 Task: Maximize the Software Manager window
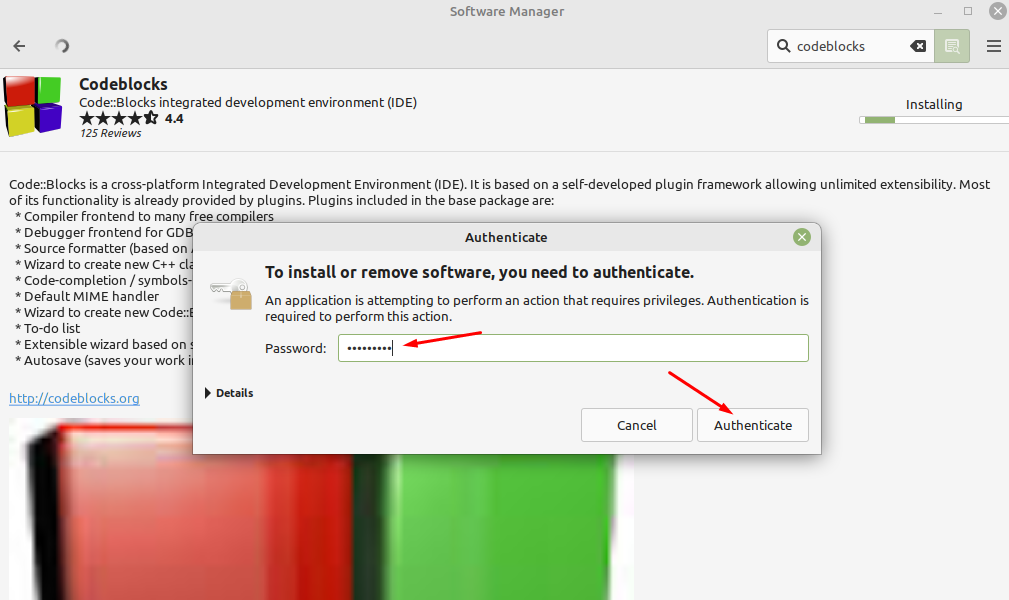[x=968, y=11]
